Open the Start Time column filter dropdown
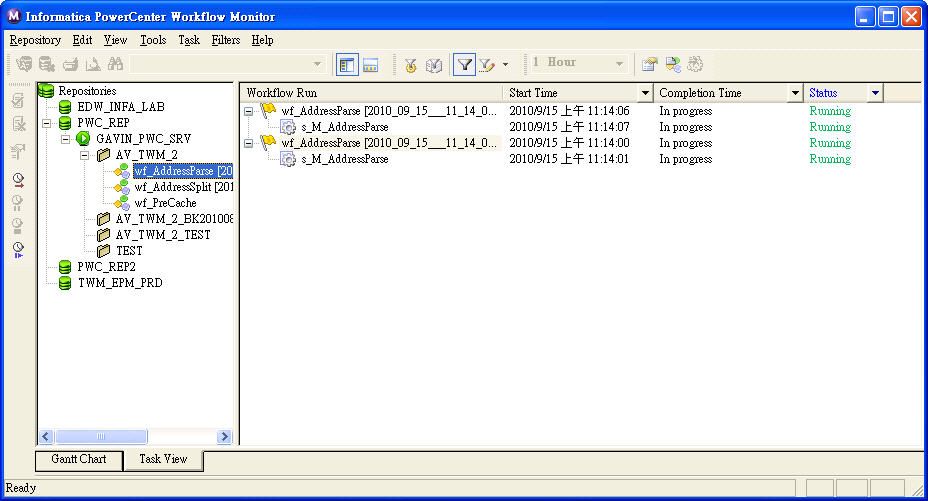The width and height of the screenshot is (928, 501). 645,93
